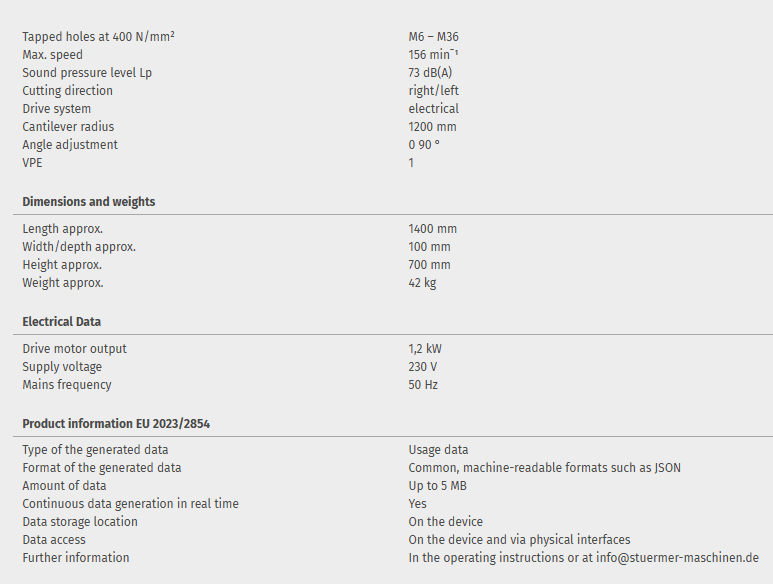Click the VPE label
The image size is (773, 584).
click(x=33, y=163)
